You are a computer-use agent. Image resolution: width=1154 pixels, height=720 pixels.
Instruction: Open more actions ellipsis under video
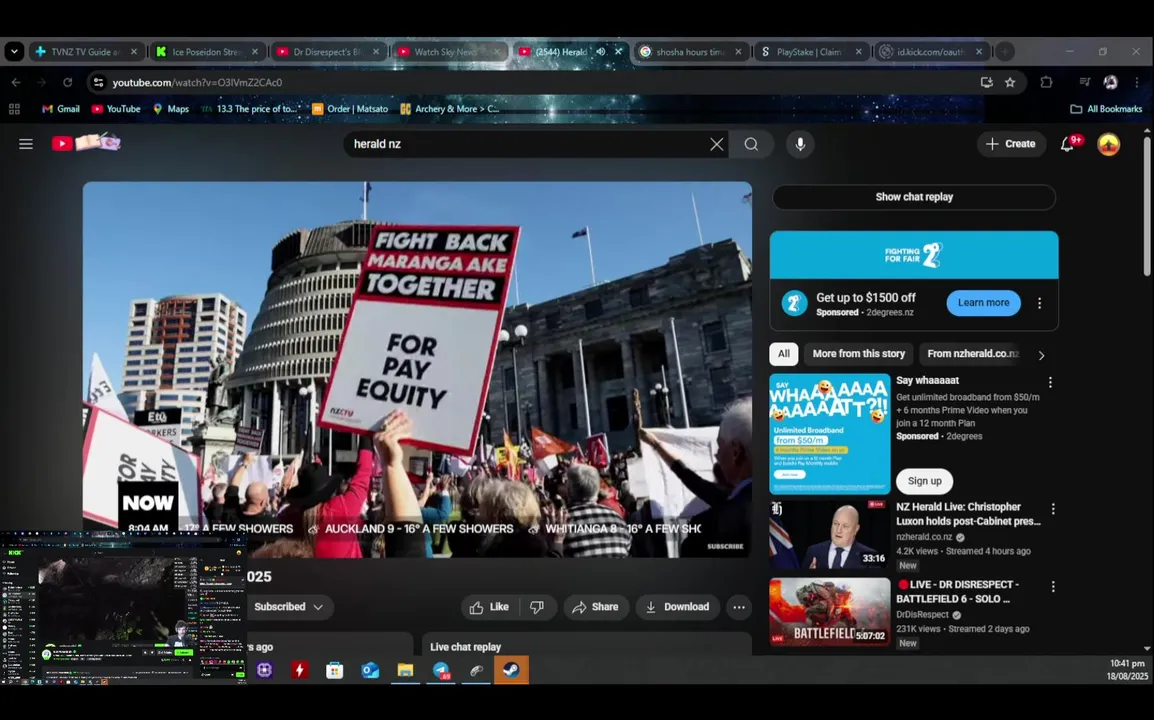pos(738,607)
